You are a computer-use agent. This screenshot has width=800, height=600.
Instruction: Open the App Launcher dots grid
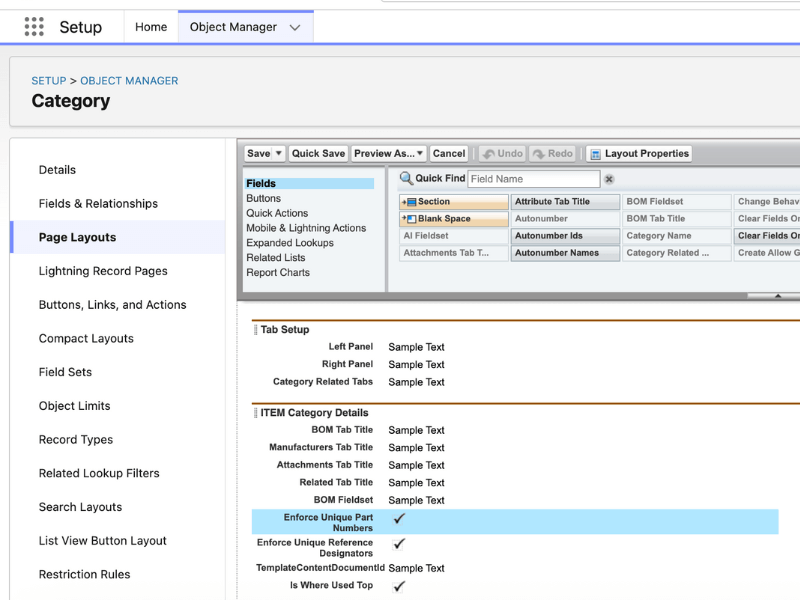click(34, 27)
